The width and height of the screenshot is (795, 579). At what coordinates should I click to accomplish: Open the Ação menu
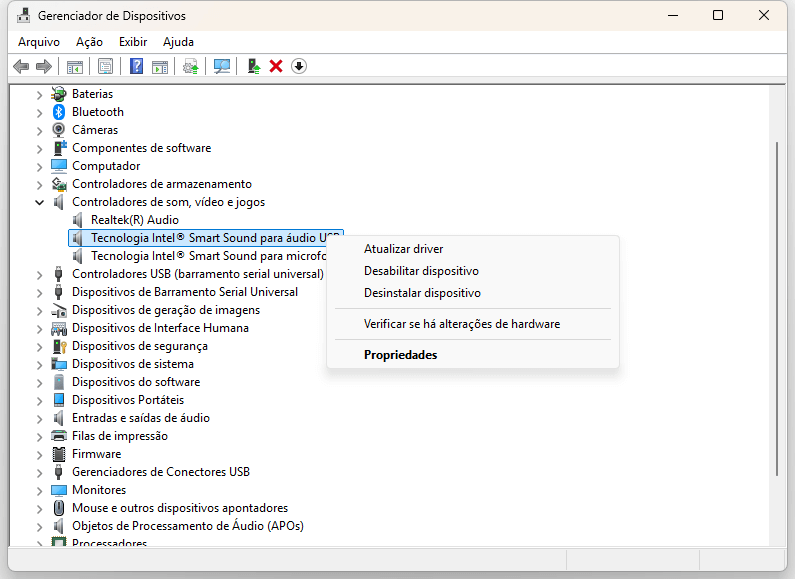(x=89, y=42)
